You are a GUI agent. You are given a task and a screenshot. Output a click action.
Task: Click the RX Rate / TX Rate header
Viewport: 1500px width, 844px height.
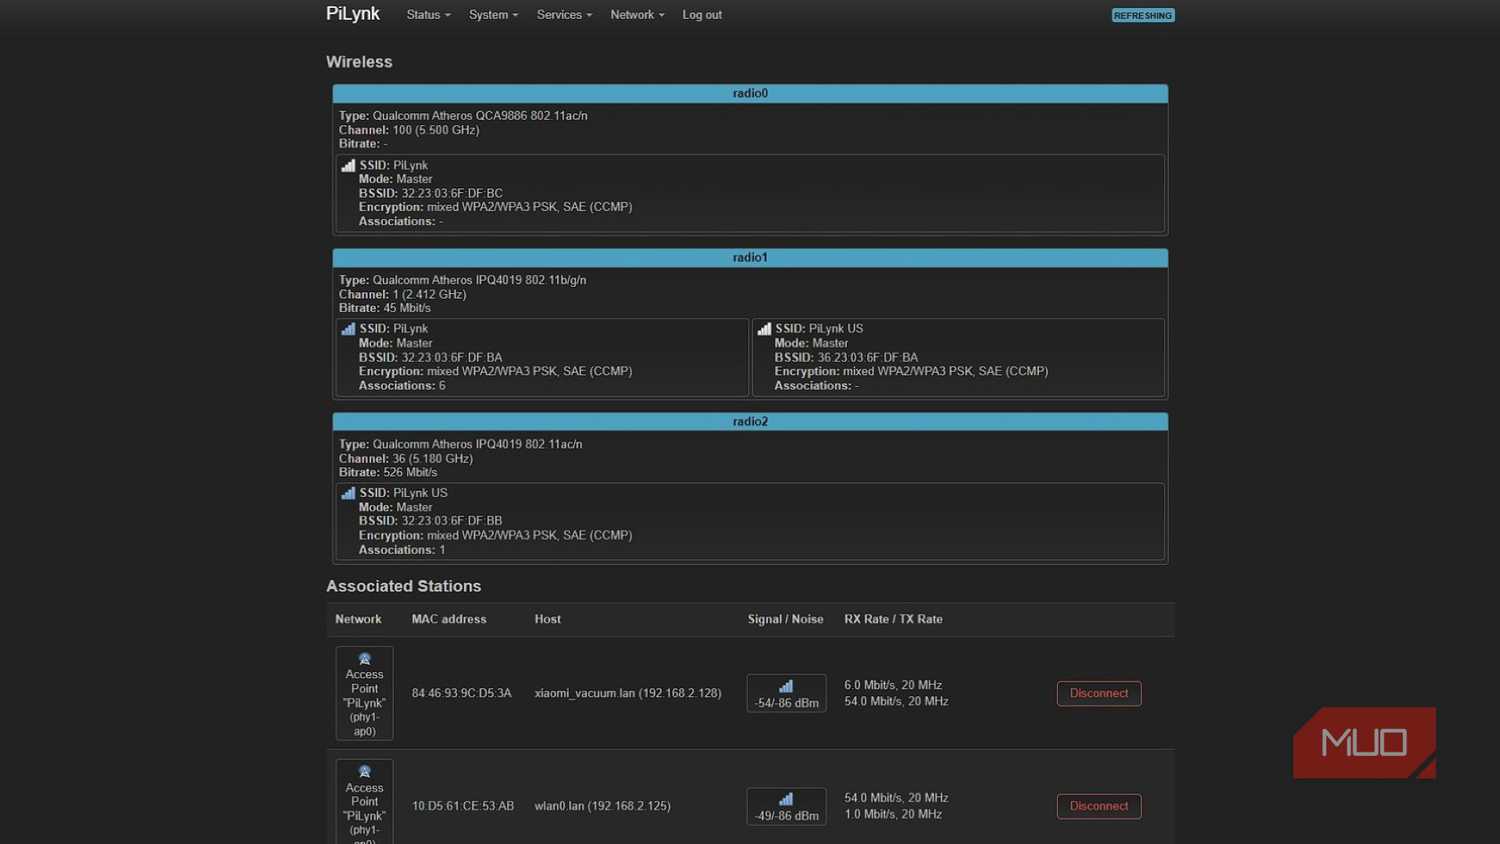893,619
